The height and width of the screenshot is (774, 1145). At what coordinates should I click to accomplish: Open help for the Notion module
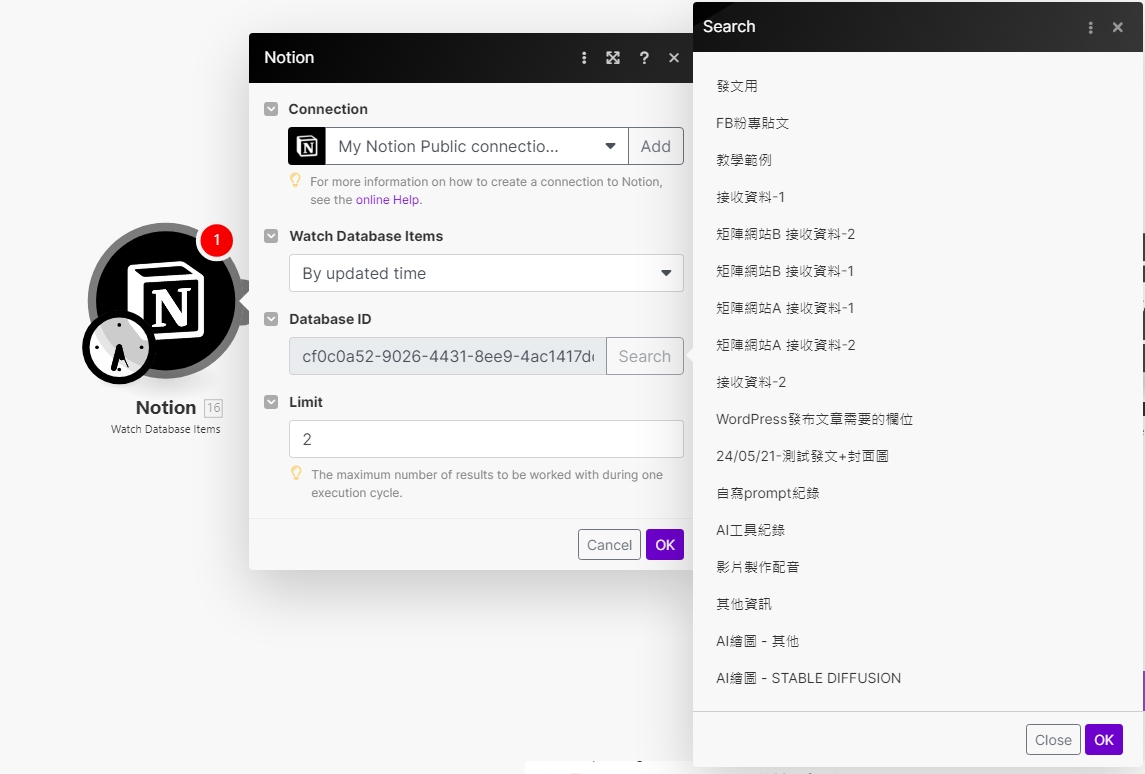644,58
